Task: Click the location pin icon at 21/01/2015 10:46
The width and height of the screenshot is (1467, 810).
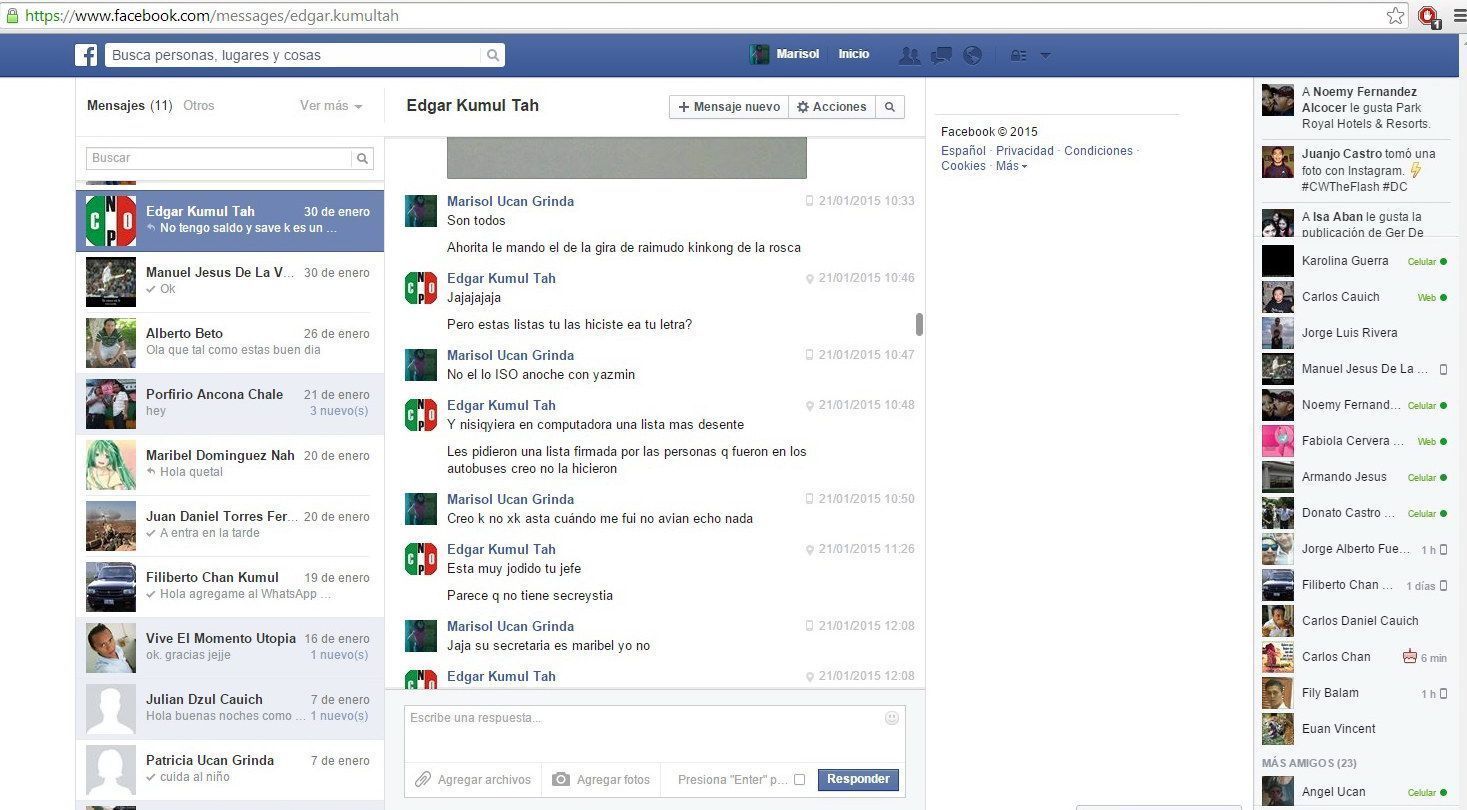Action: [810, 279]
